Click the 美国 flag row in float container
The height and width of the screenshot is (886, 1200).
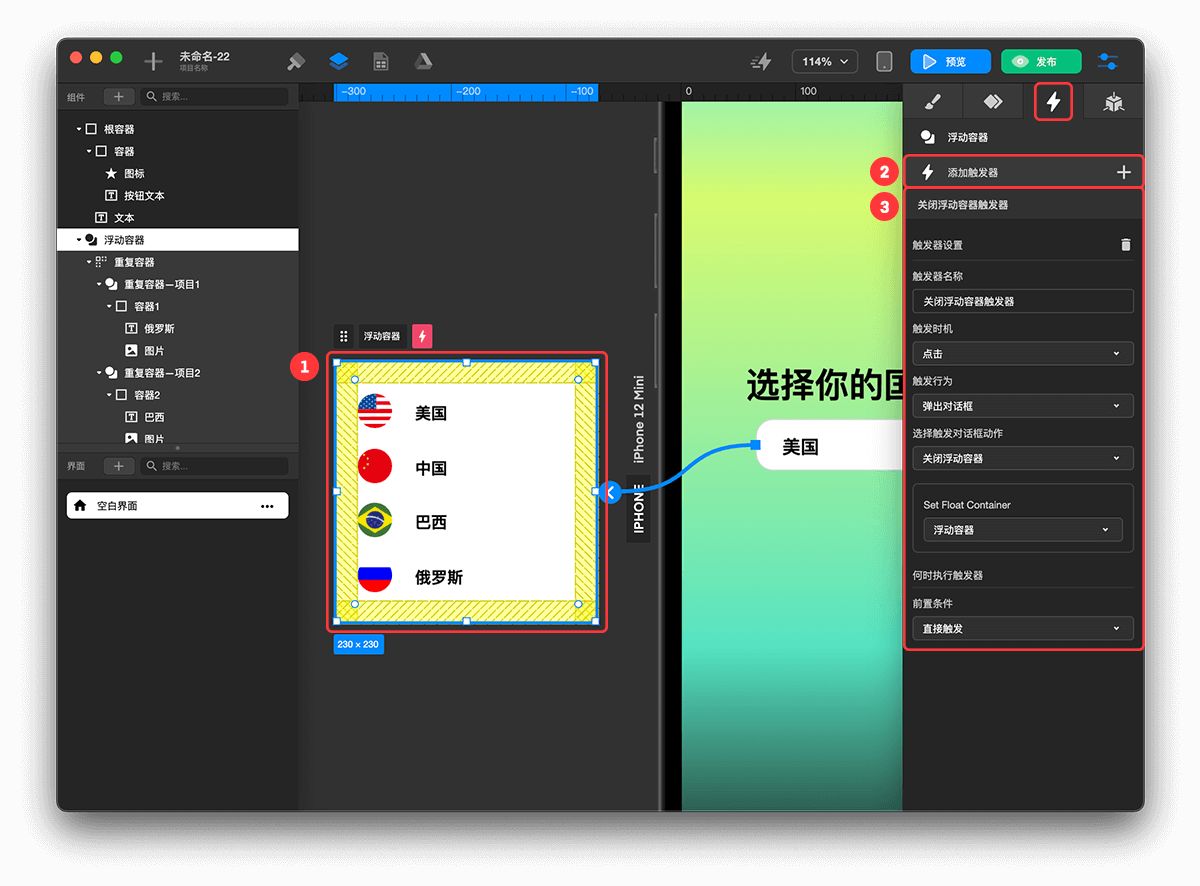point(465,412)
